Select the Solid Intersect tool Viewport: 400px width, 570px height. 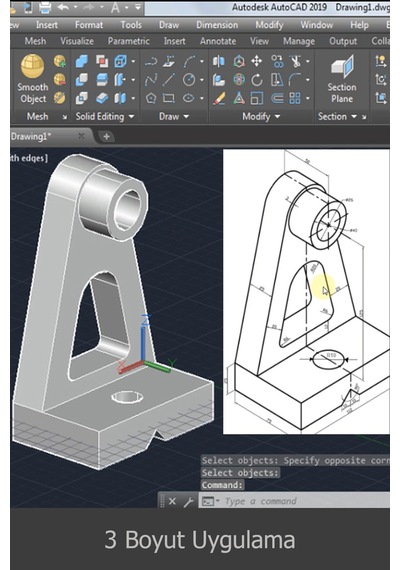(x=82, y=98)
